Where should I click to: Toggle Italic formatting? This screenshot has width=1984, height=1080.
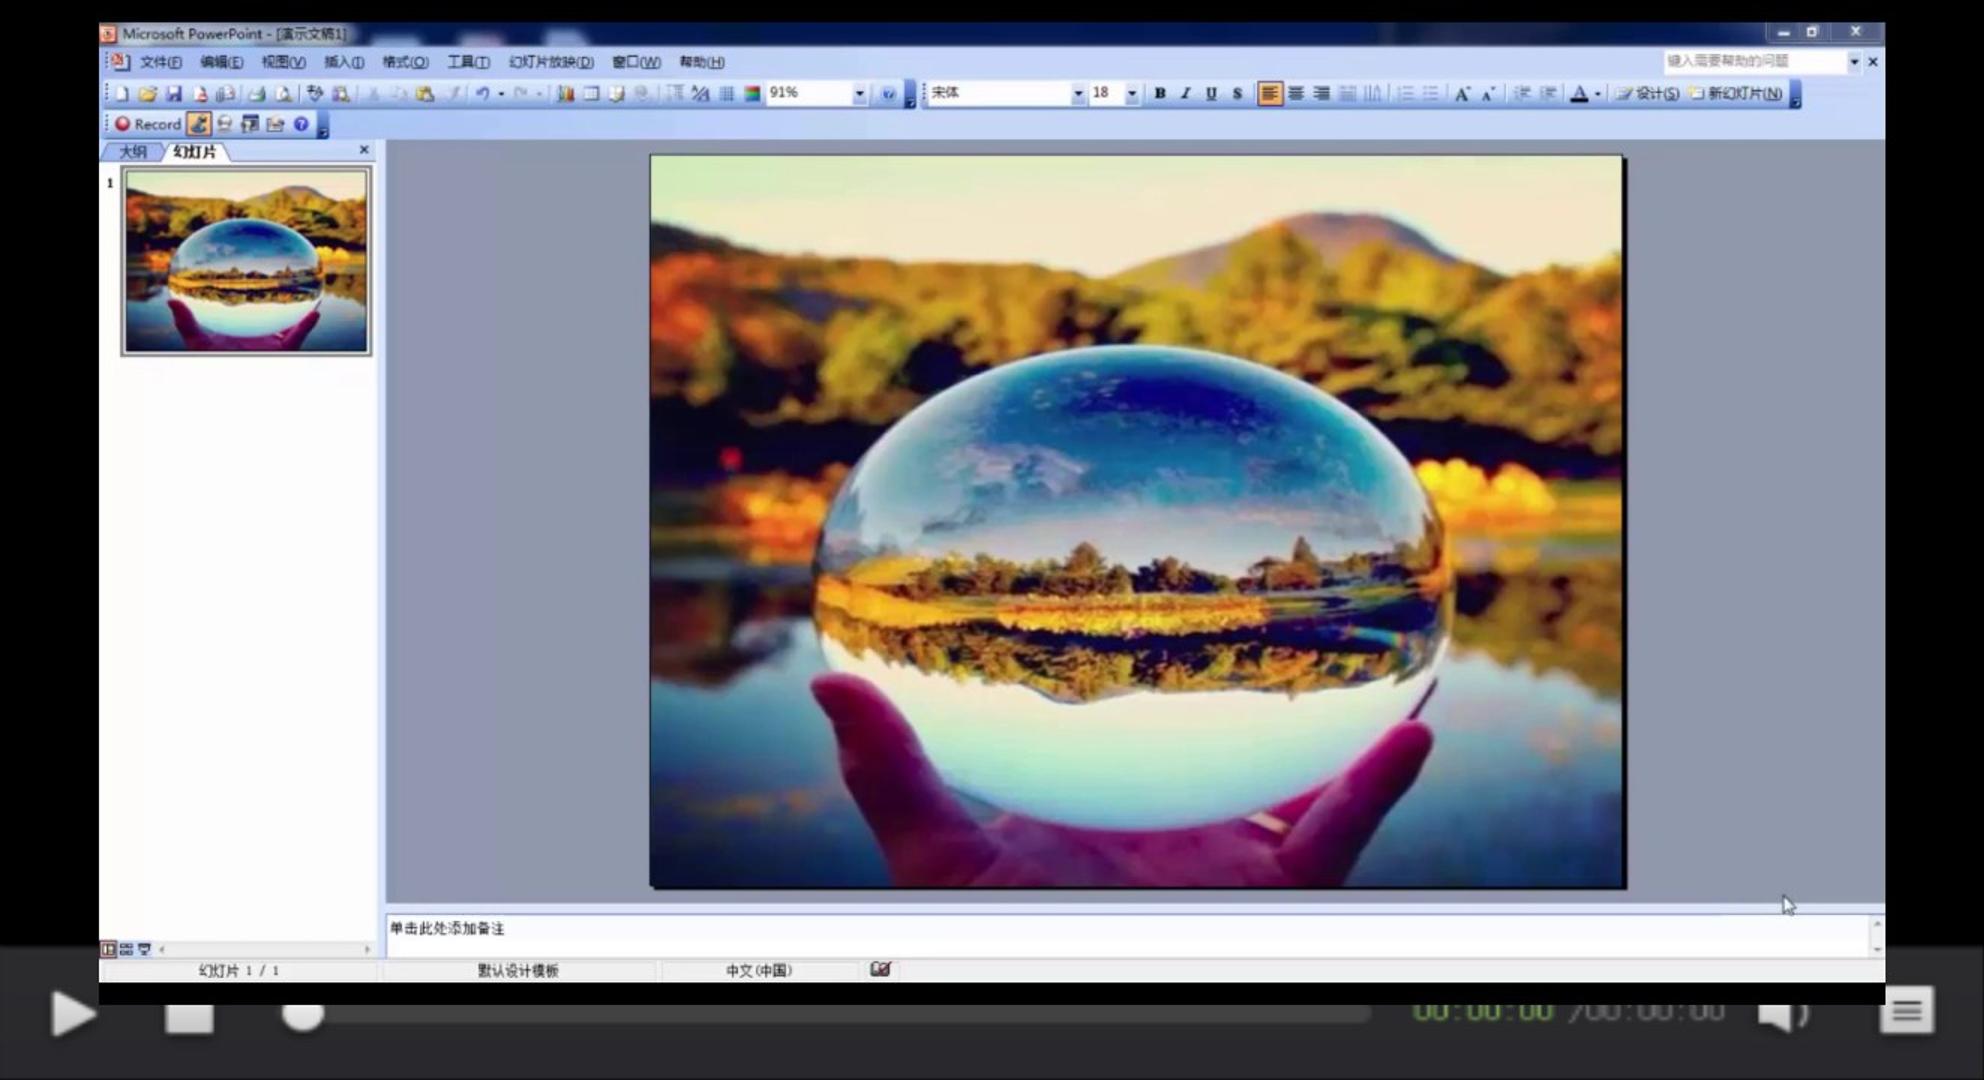(x=1185, y=93)
